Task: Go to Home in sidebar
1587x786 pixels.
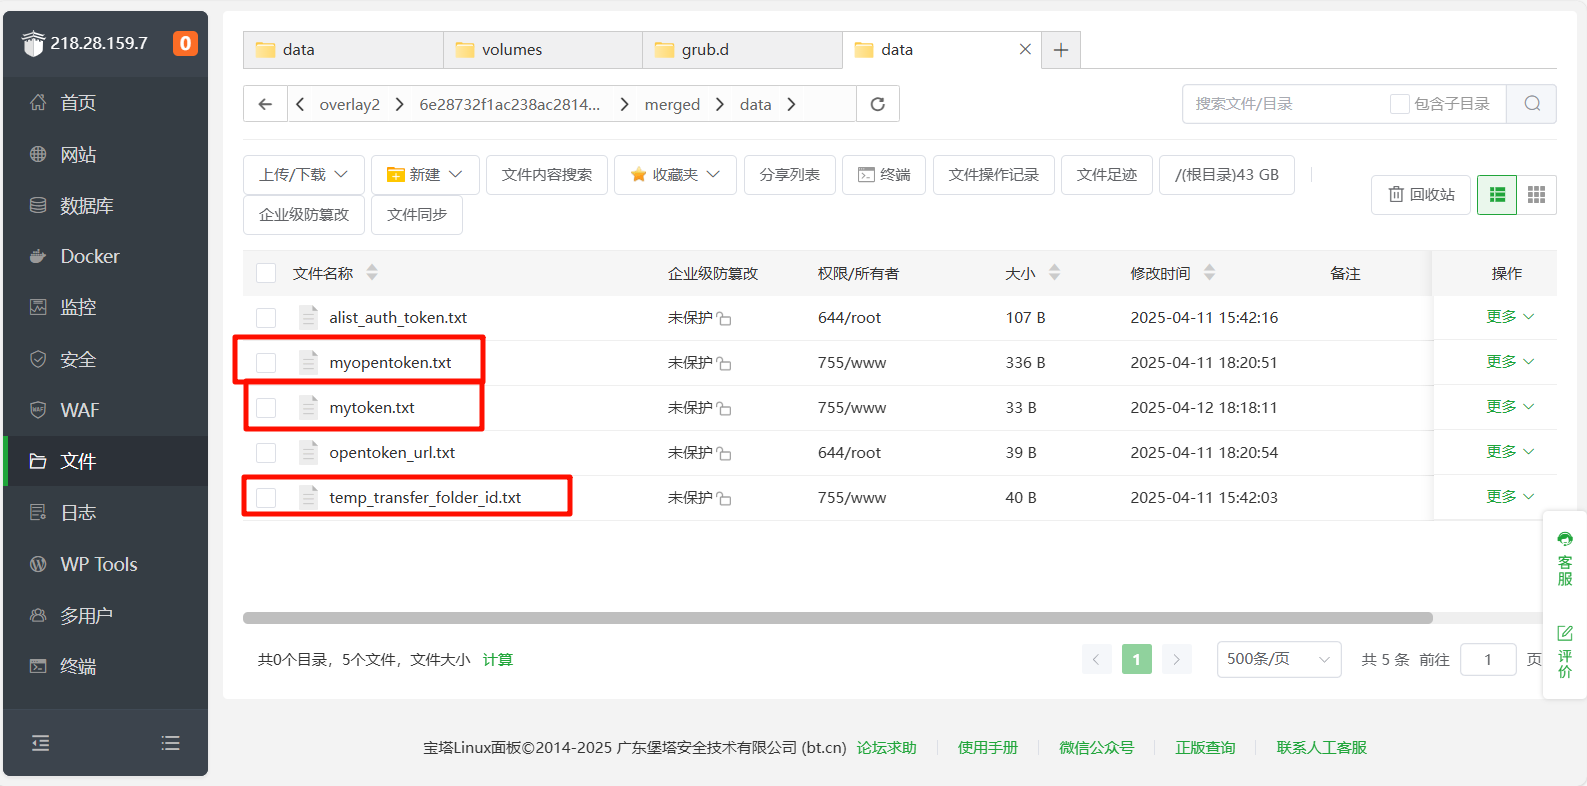Action: [105, 102]
